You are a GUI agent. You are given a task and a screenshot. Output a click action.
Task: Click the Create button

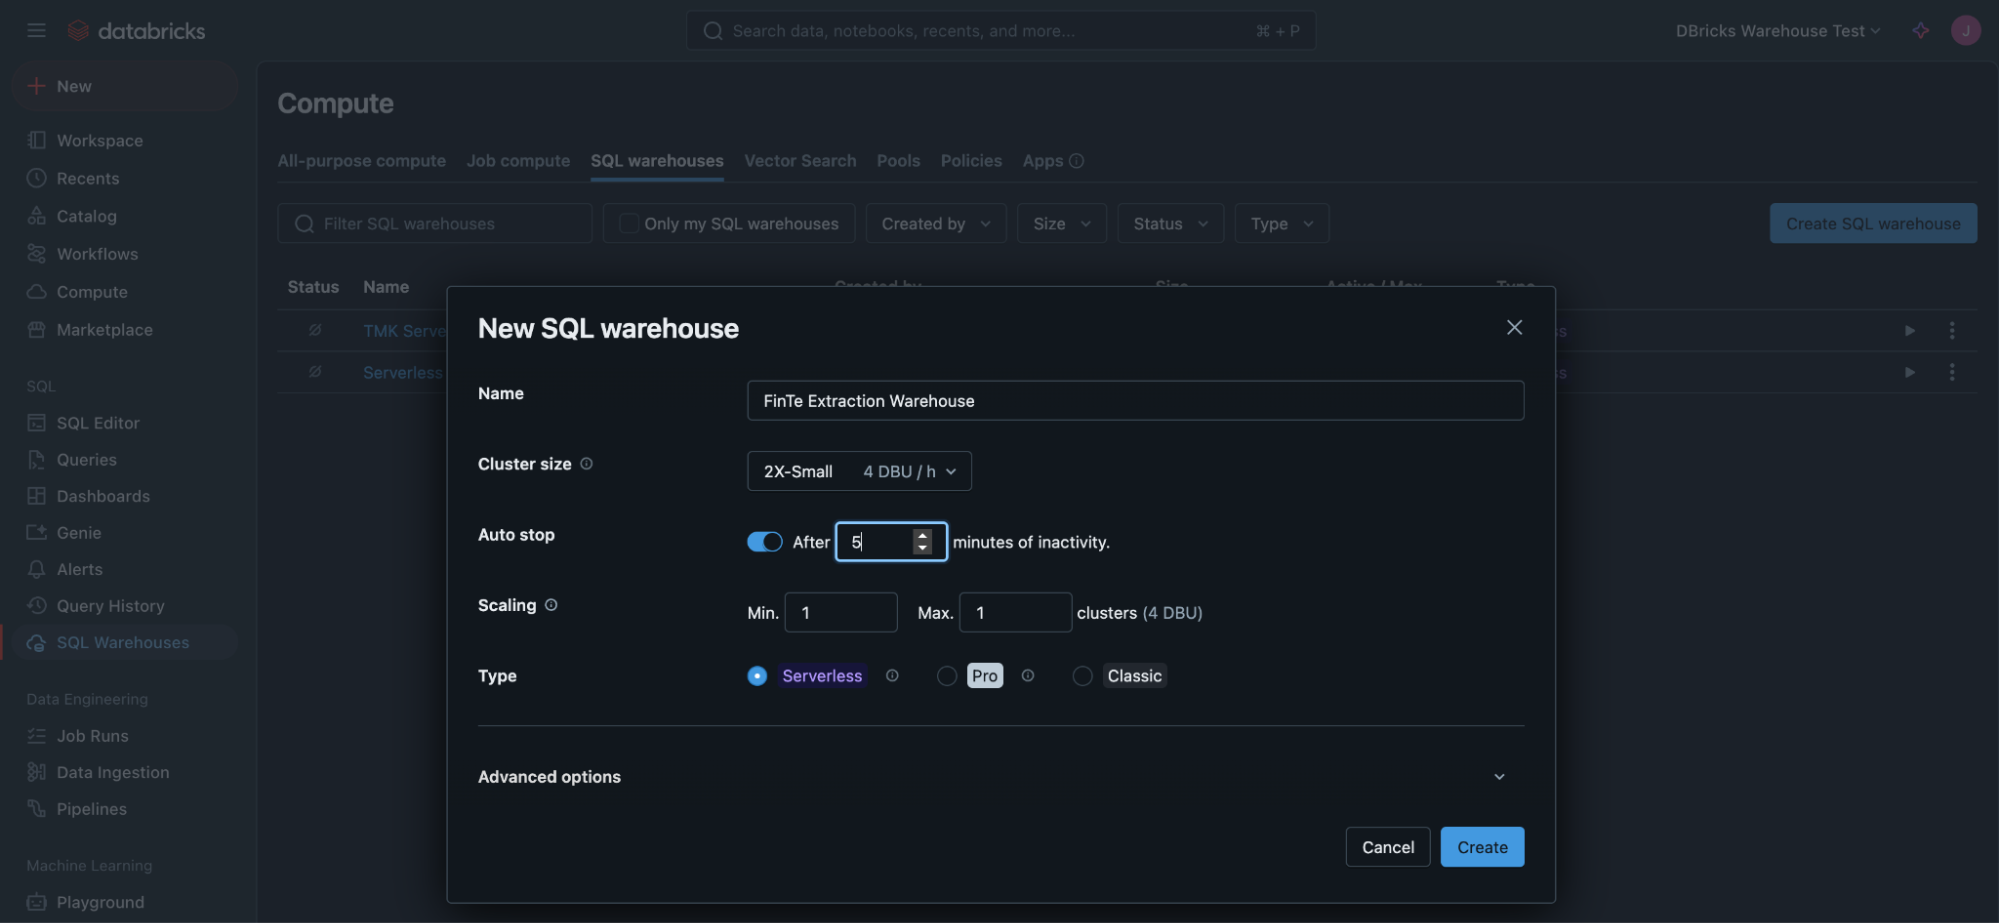(x=1482, y=847)
